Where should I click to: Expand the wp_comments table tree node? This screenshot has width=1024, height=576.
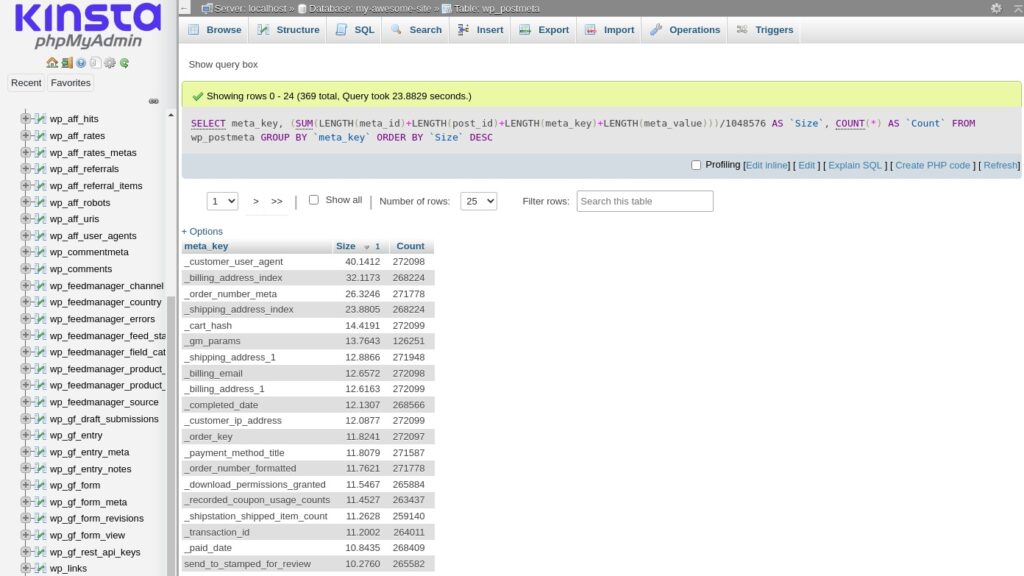point(26,269)
